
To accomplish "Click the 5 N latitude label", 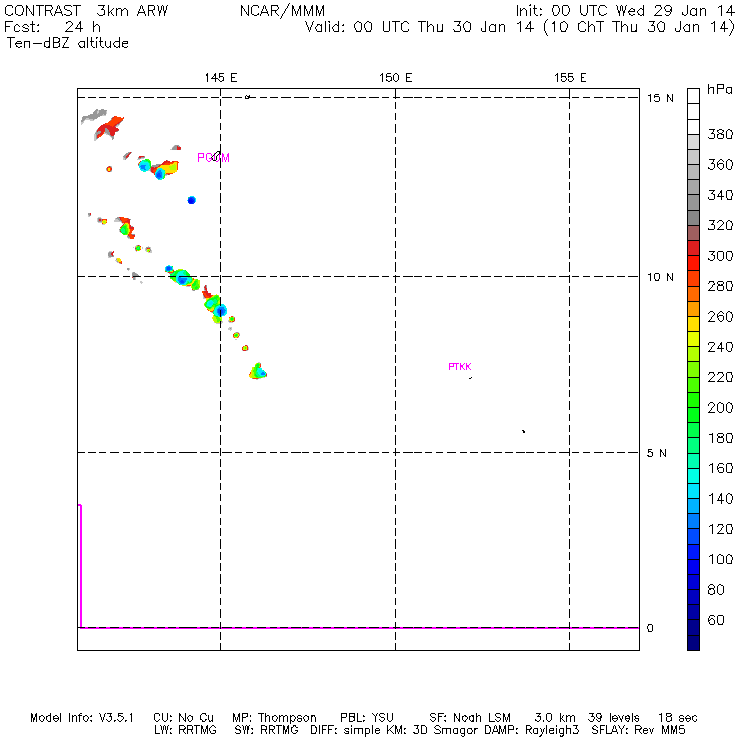I will [656, 453].
